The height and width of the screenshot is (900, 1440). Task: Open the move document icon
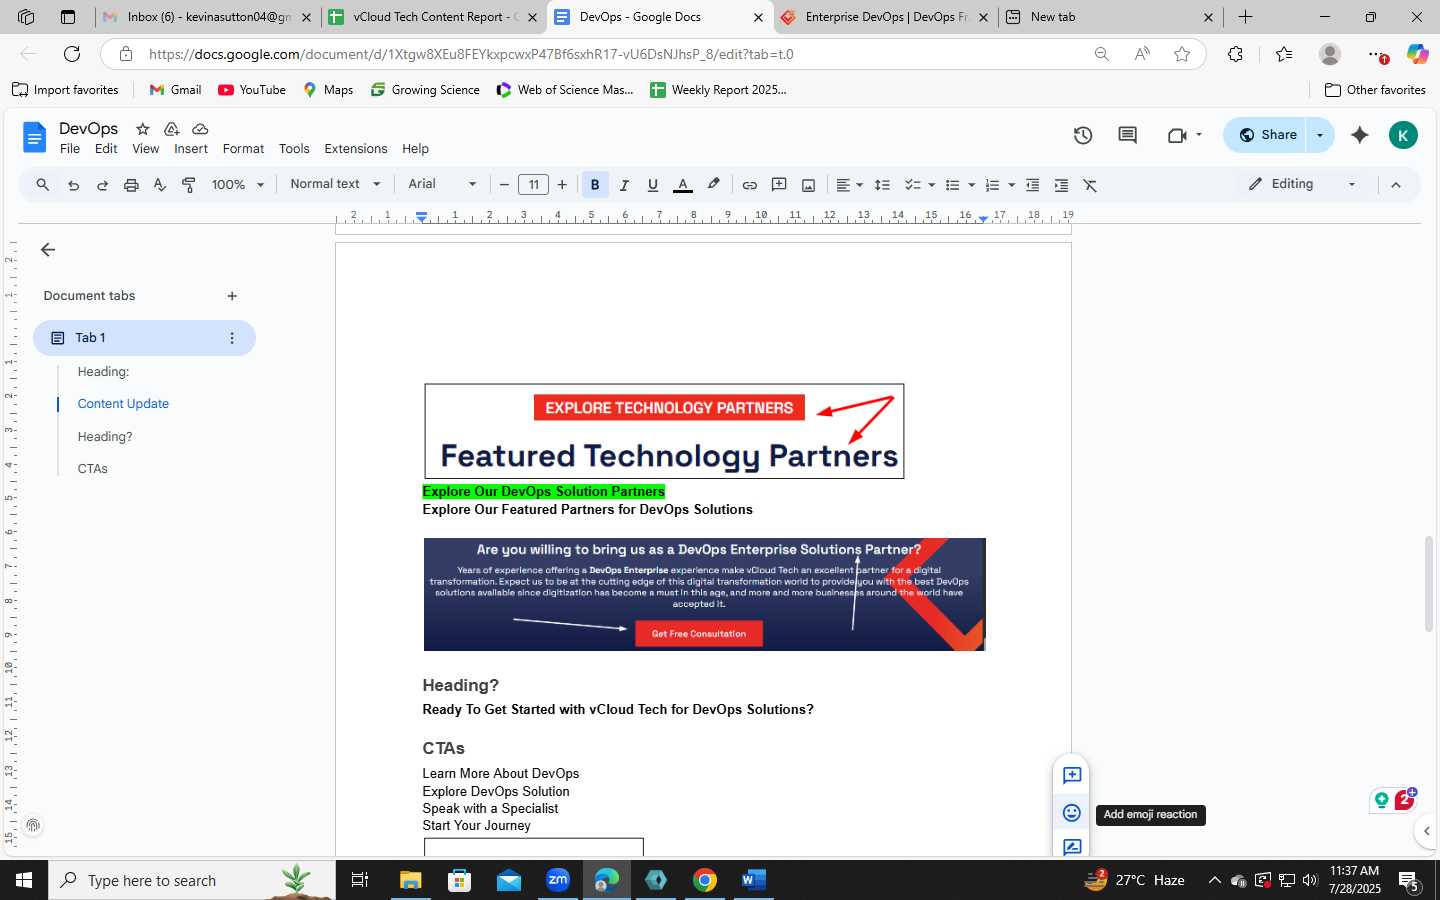pyautogui.click(x=171, y=129)
